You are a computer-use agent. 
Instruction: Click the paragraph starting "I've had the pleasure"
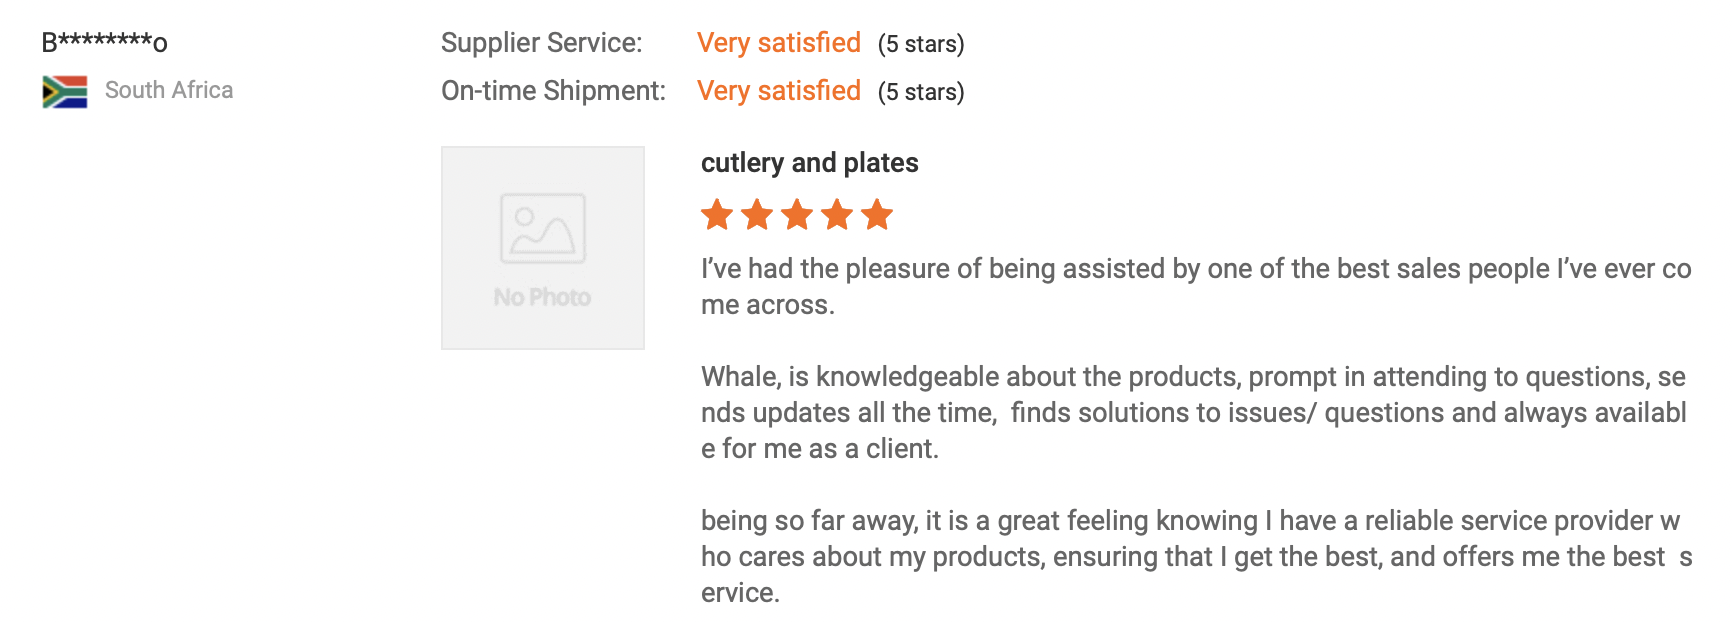pyautogui.click(x=1195, y=286)
